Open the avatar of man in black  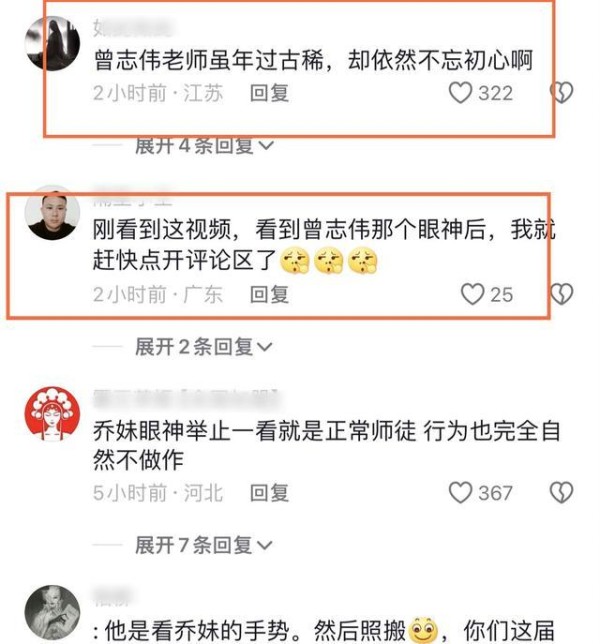coord(52,214)
